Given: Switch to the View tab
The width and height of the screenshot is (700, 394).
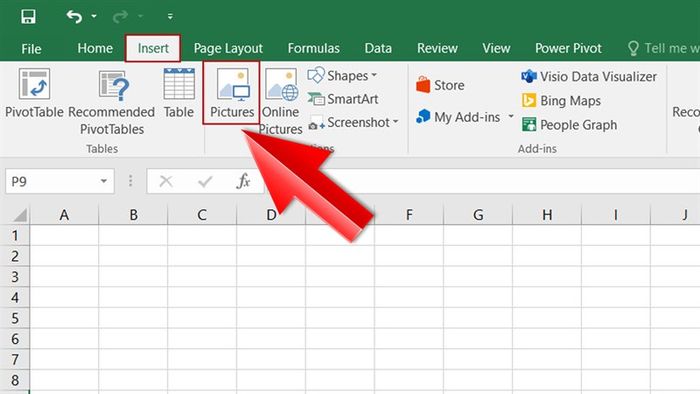Looking at the screenshot, I should (496, 48).
